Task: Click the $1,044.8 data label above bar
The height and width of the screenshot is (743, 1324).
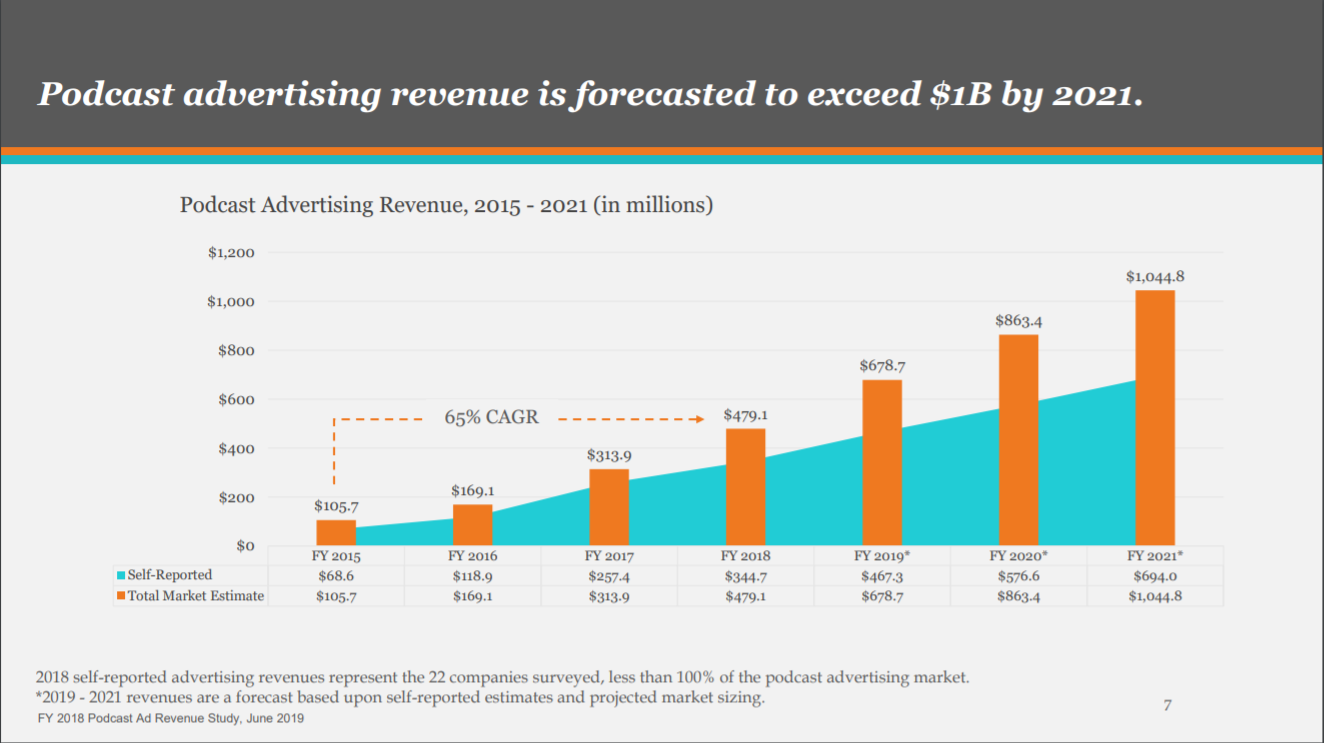Action: click(1155, 276)
